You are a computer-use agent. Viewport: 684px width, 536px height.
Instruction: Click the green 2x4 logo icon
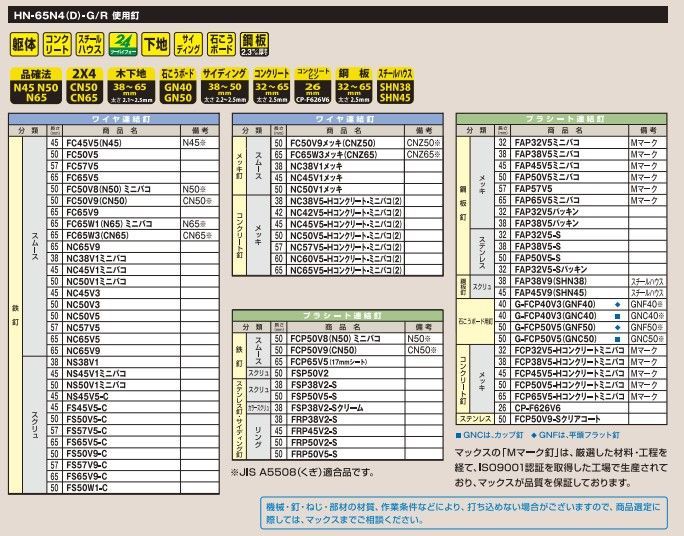(x=122, y=44)
